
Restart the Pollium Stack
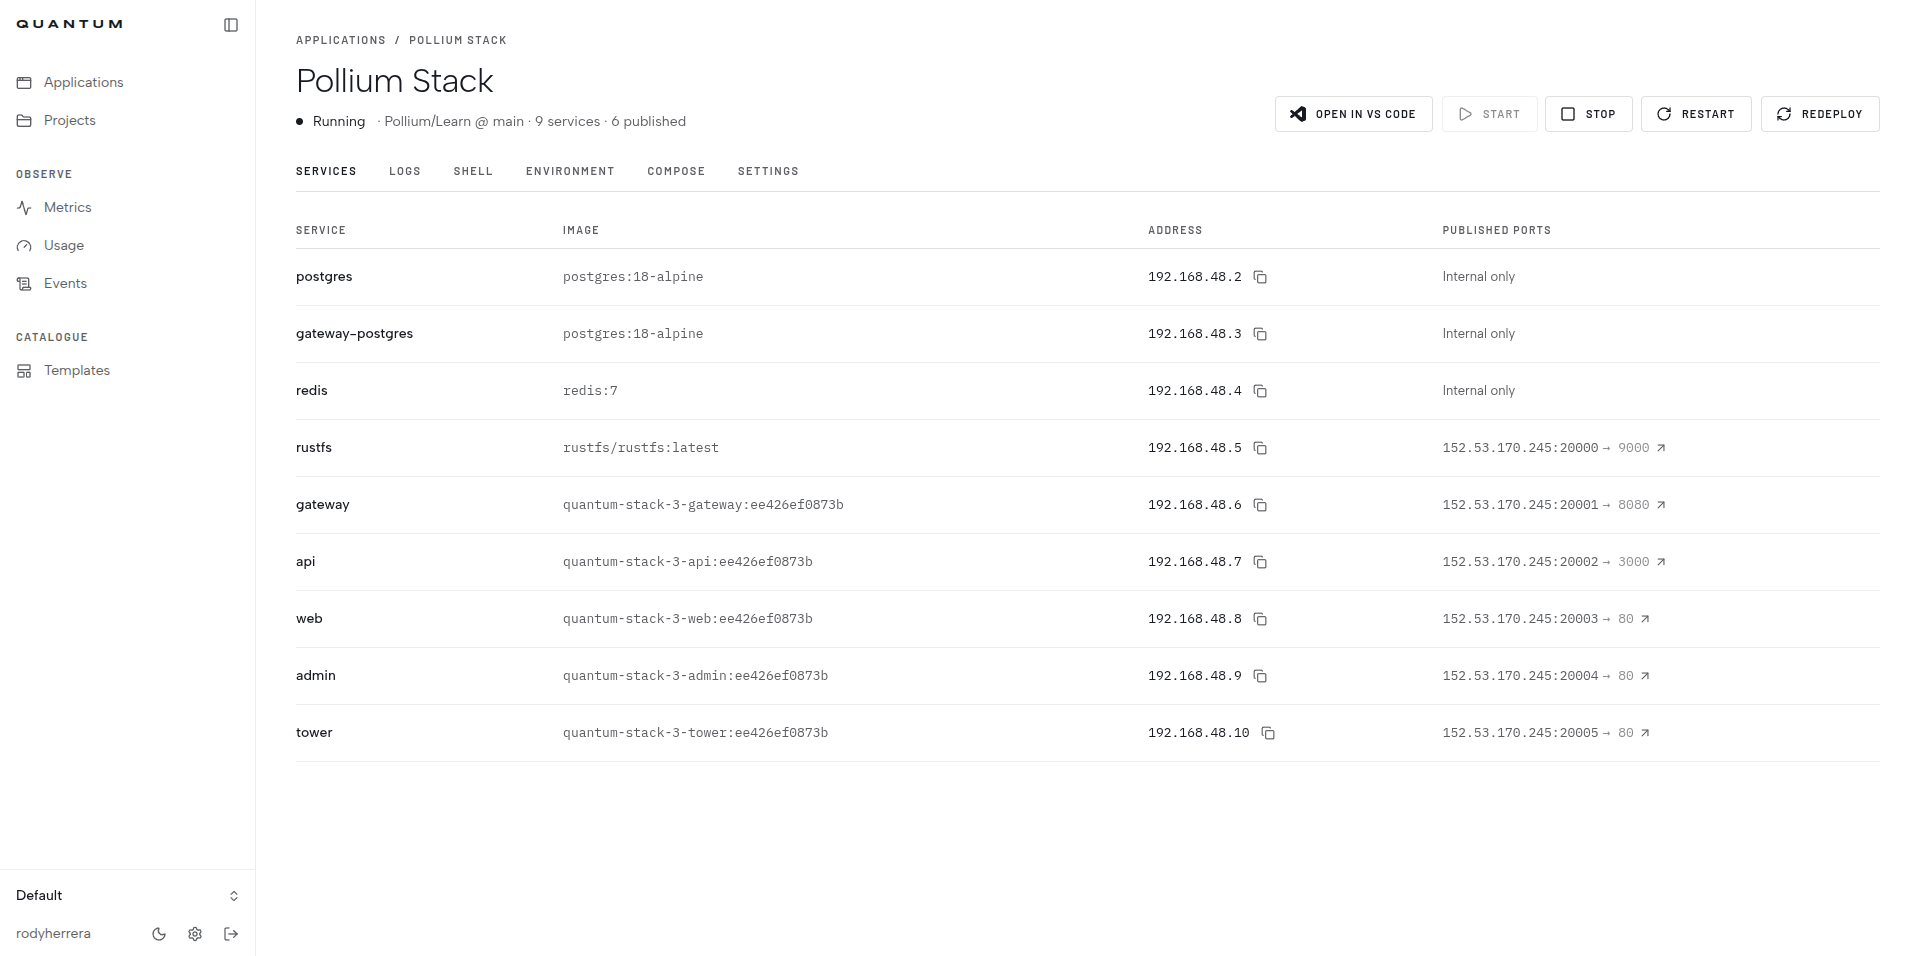(x=1696, y=114)
